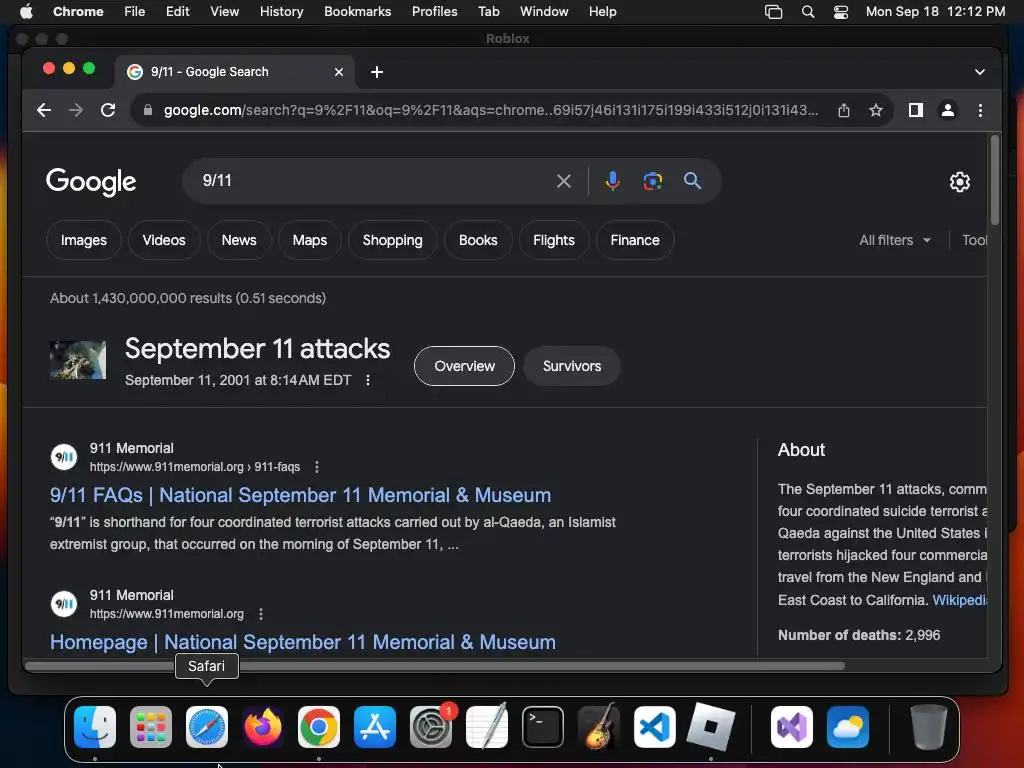Open Visual Studio Code from Dock
Screen dimensions: 1024x768
coord(654,726)
